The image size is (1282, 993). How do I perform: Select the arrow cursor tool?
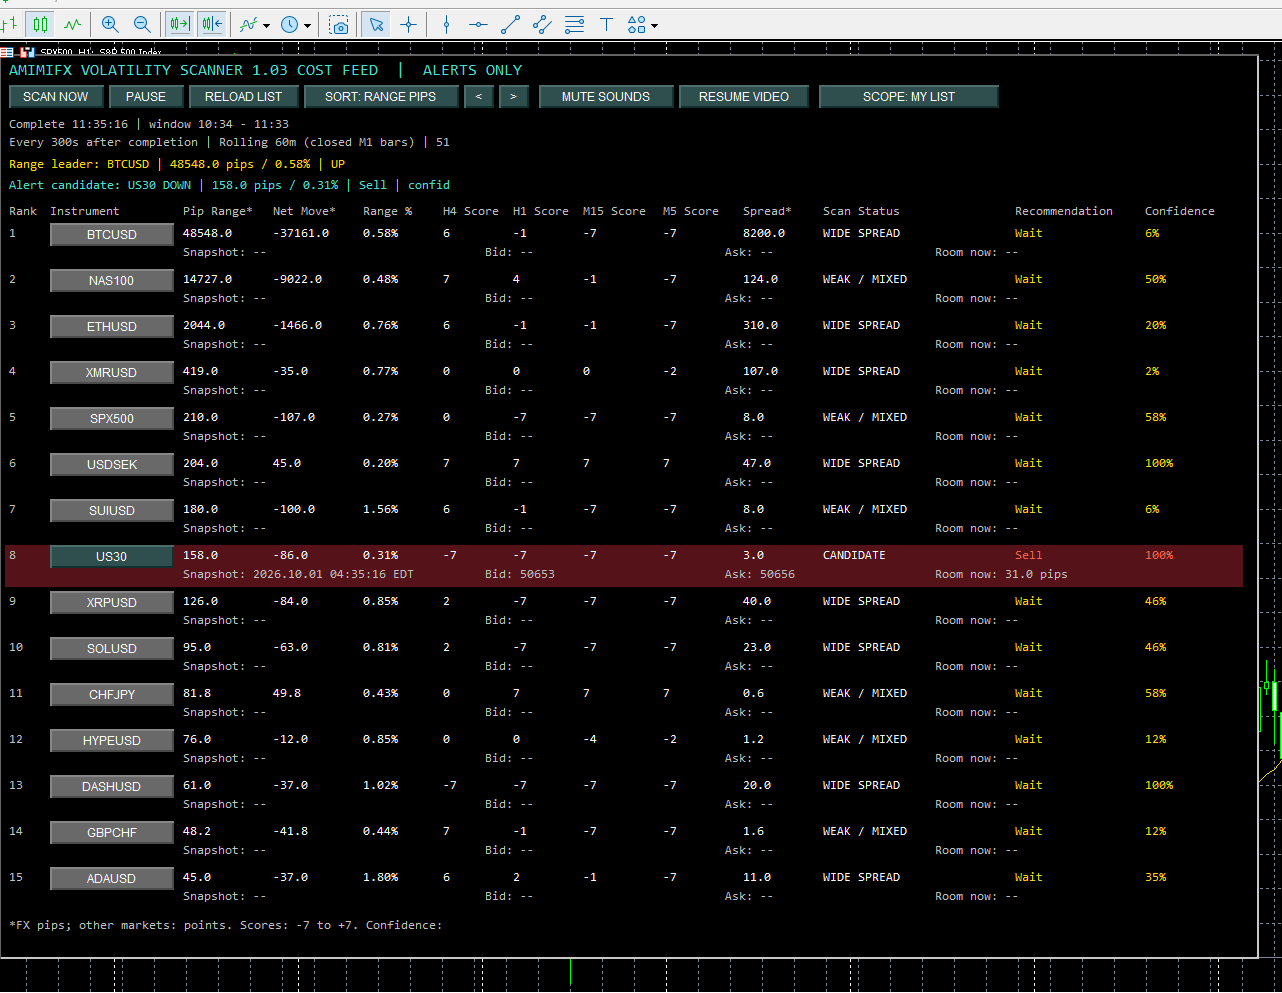tap(376, 24)
